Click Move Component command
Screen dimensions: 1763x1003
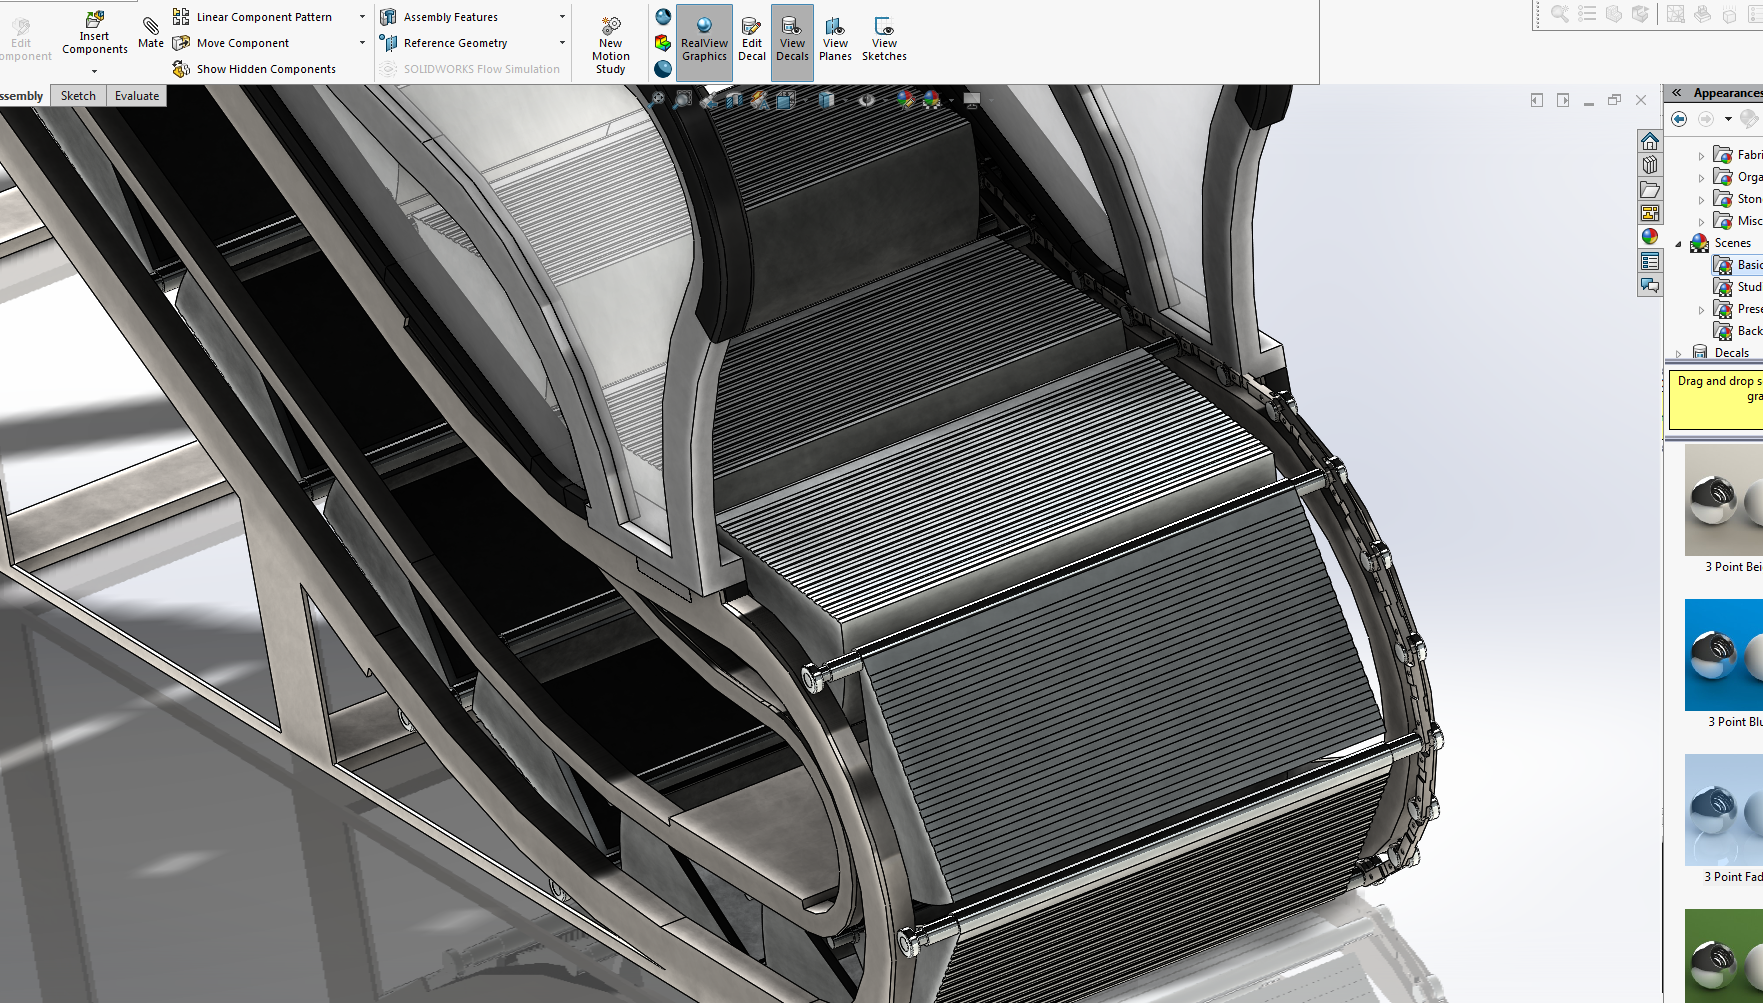click(232, 43)
